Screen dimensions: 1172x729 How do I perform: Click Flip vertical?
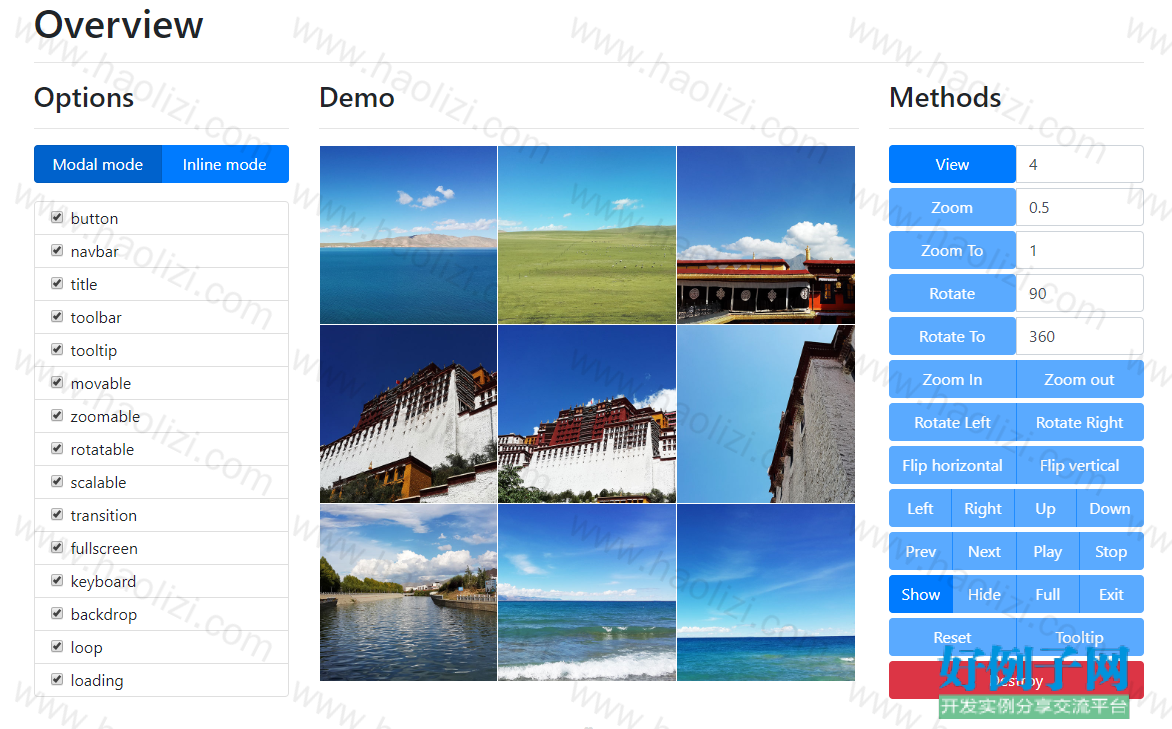coord(1079,465)
